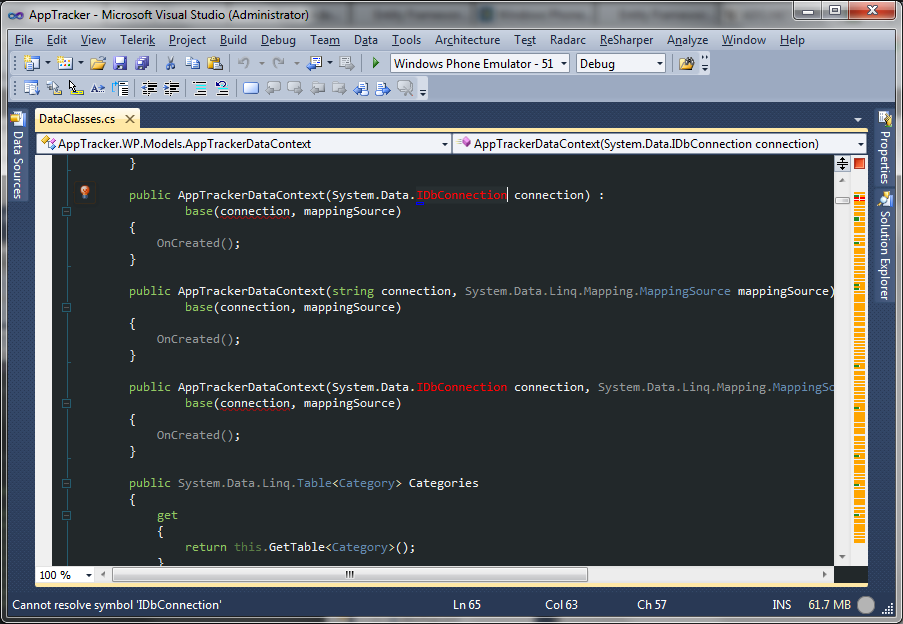Save the current file with floppy icon

coord(120,63)
